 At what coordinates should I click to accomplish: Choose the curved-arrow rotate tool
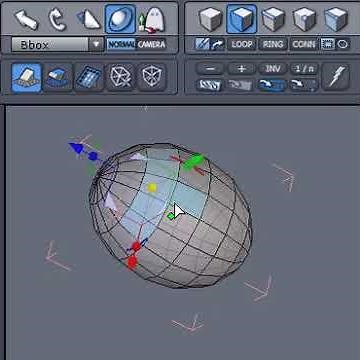point(57,19)
